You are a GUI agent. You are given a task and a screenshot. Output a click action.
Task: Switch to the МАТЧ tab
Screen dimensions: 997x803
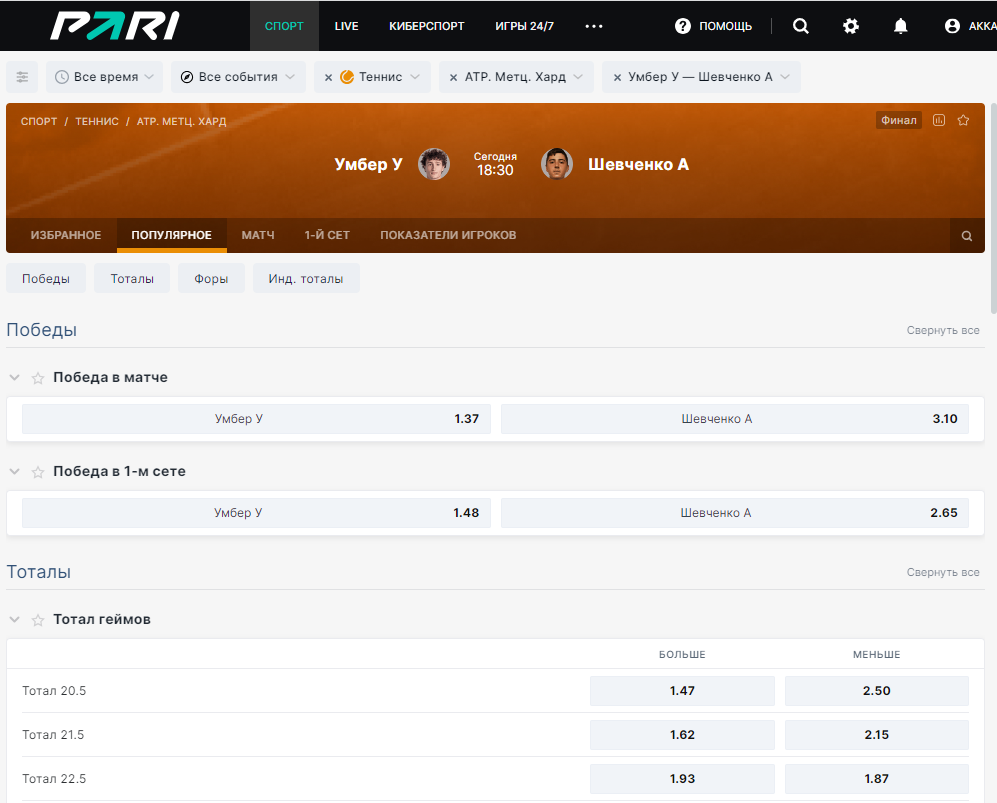click(258, 235)
